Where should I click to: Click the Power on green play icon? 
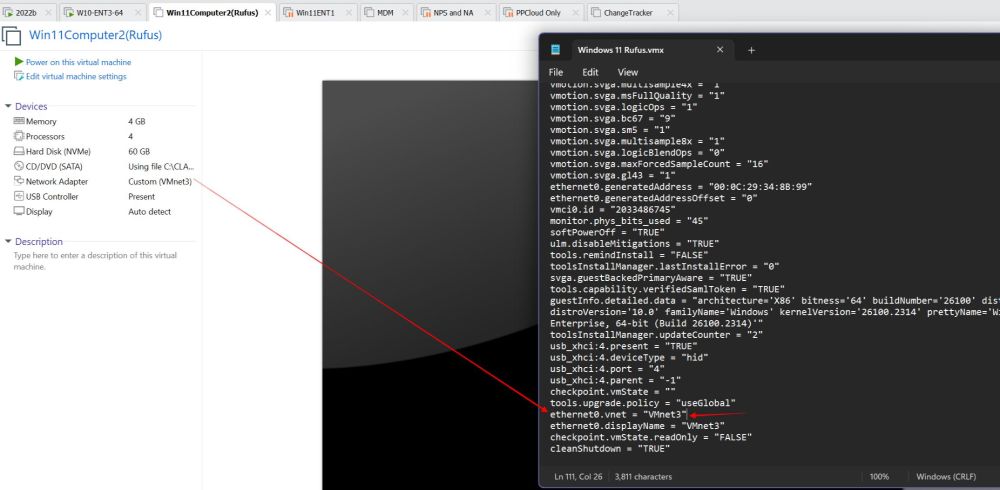tap(18, 62)
